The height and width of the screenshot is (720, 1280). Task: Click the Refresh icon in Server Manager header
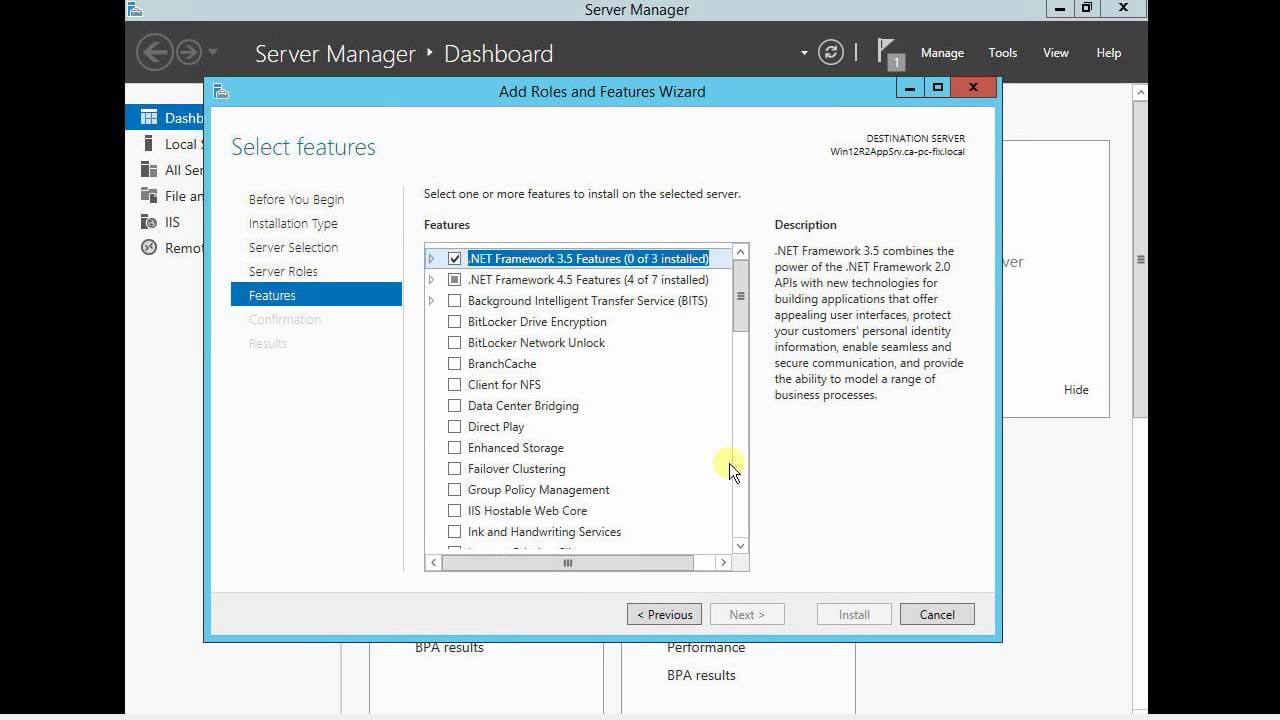tap(831, 52)
